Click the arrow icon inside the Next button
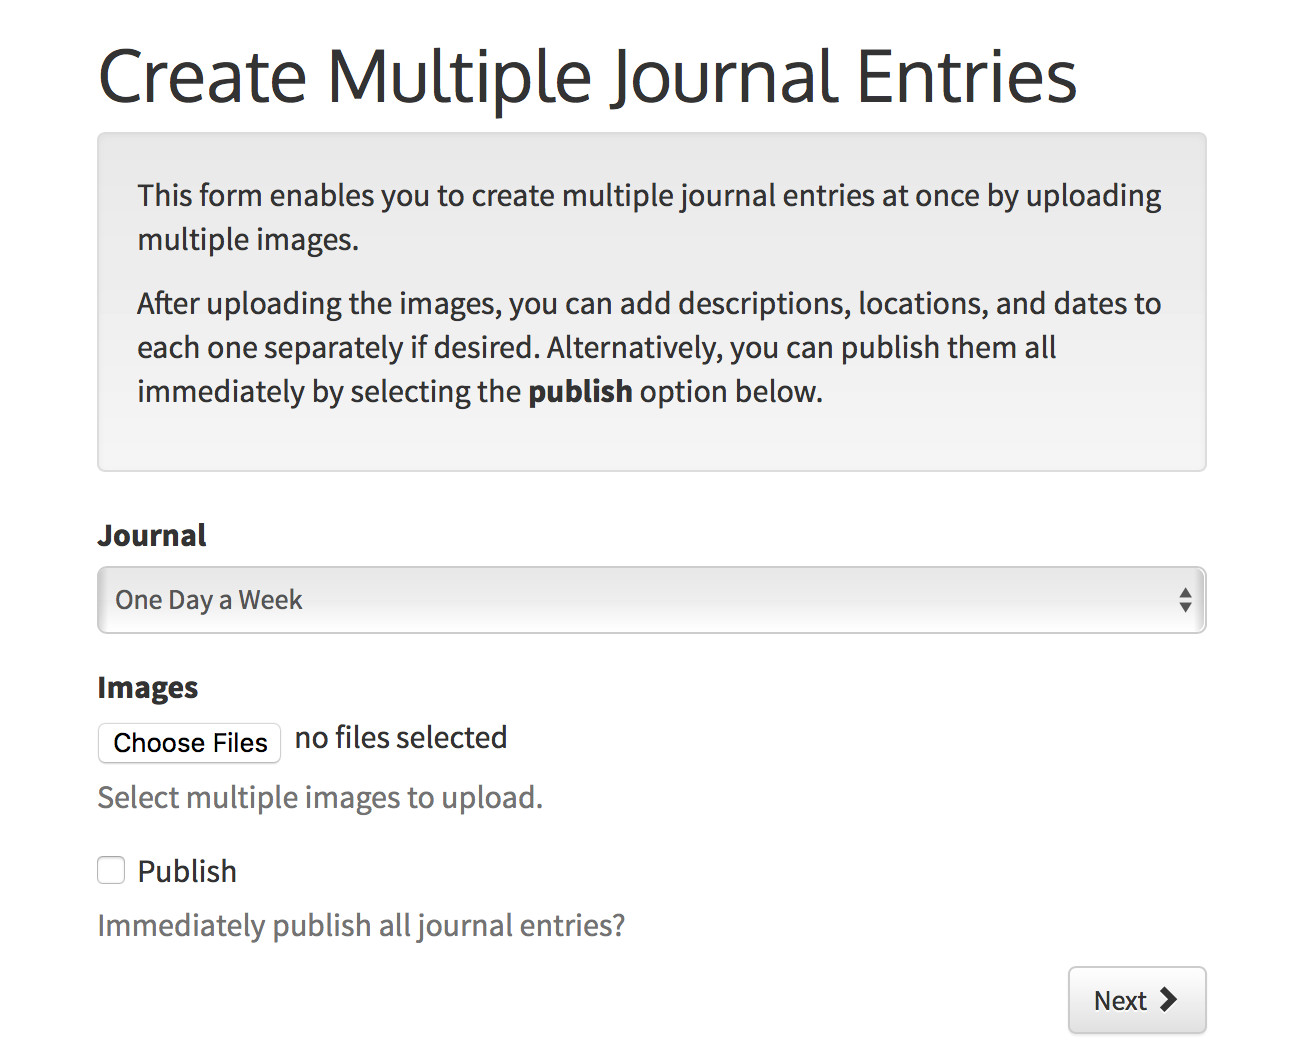 click(1168, 1000)
